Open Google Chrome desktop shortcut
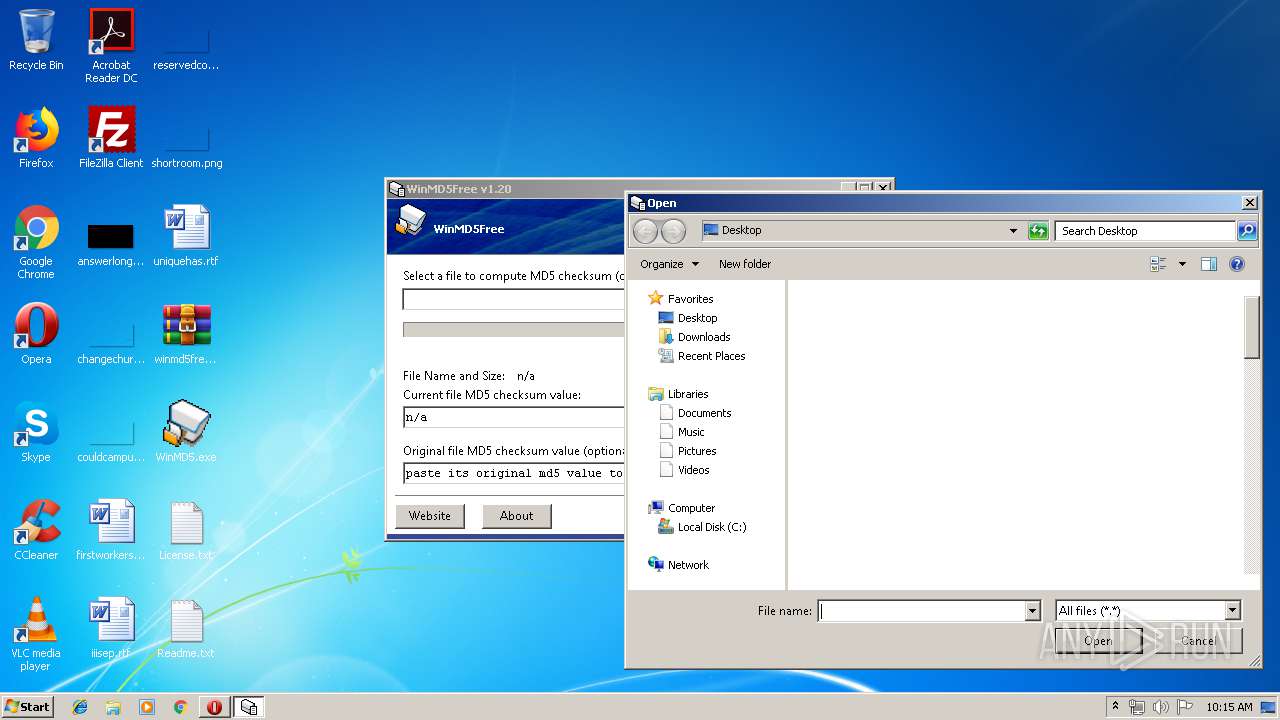The image size is (1280, 720). click(36, 242)
